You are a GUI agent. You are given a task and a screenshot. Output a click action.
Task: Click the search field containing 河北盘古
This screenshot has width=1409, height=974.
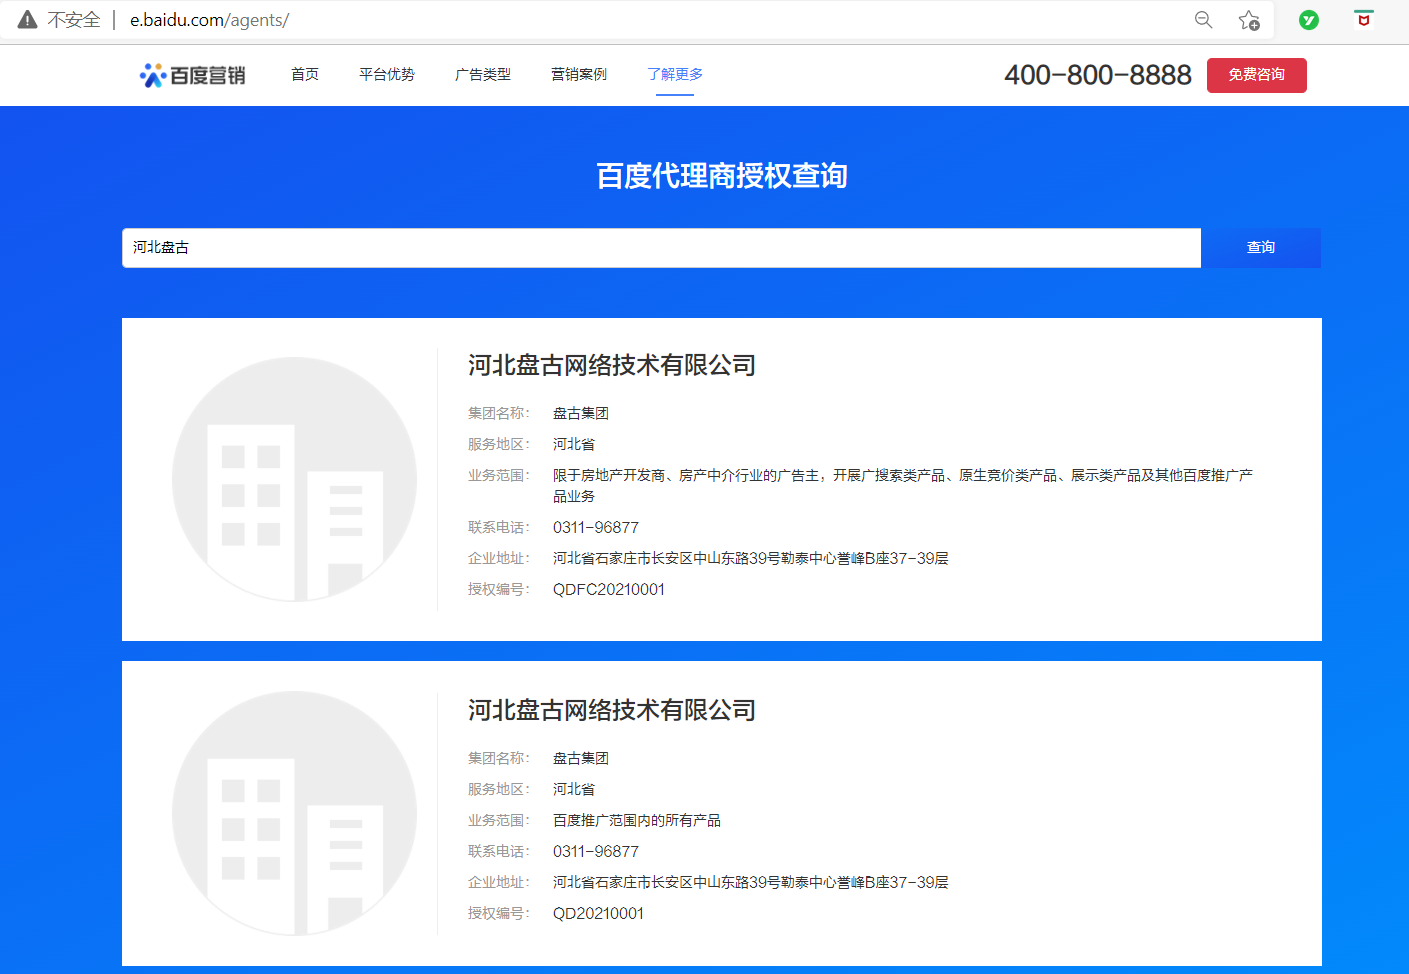pyautogui.click(x=660, y=248)
